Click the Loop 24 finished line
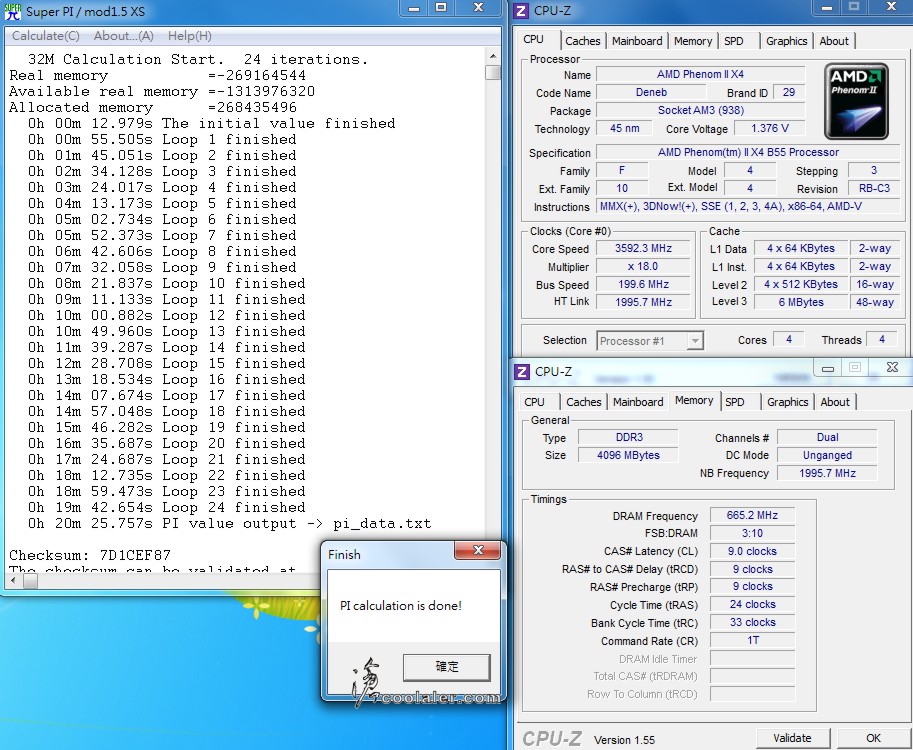 point(167,507)
